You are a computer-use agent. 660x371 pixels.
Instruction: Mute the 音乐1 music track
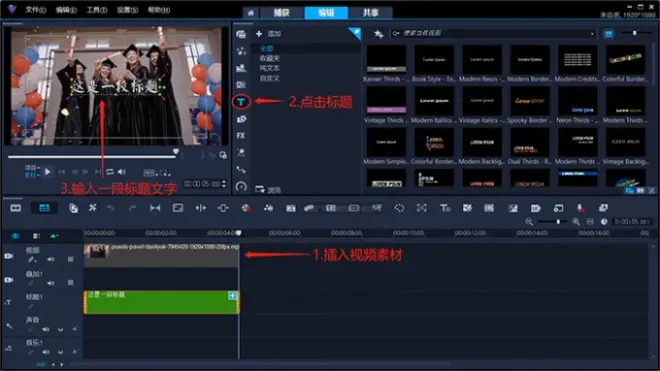click(x=45, y=352)
